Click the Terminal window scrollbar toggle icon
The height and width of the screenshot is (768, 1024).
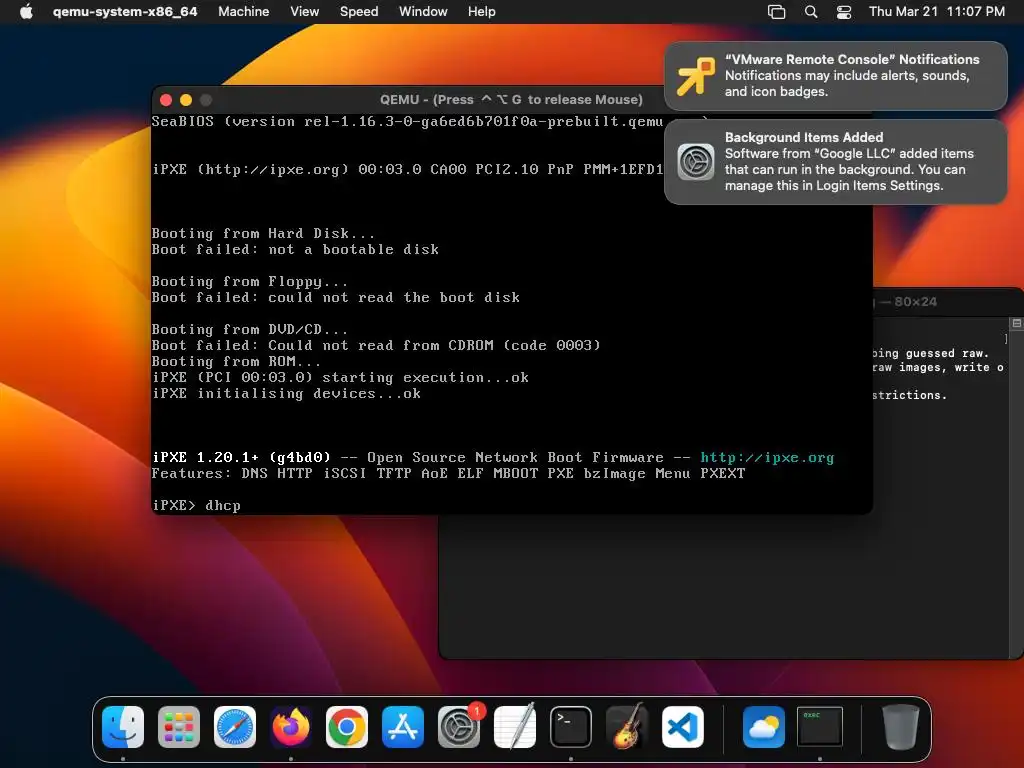click(1016, 323)
